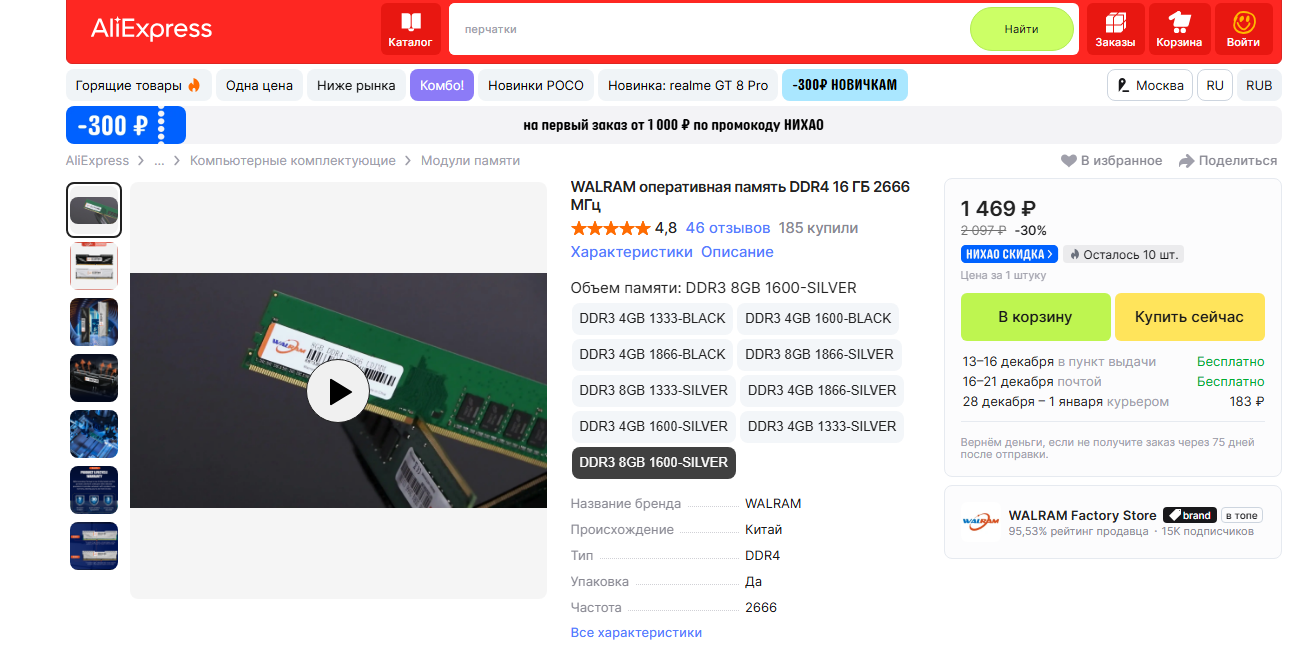This screenshot has height=662, width=1307.
Task: Select DDR3 8GB 1600-SILVER option
Action: pyautogui.click(x=654, y=462)
